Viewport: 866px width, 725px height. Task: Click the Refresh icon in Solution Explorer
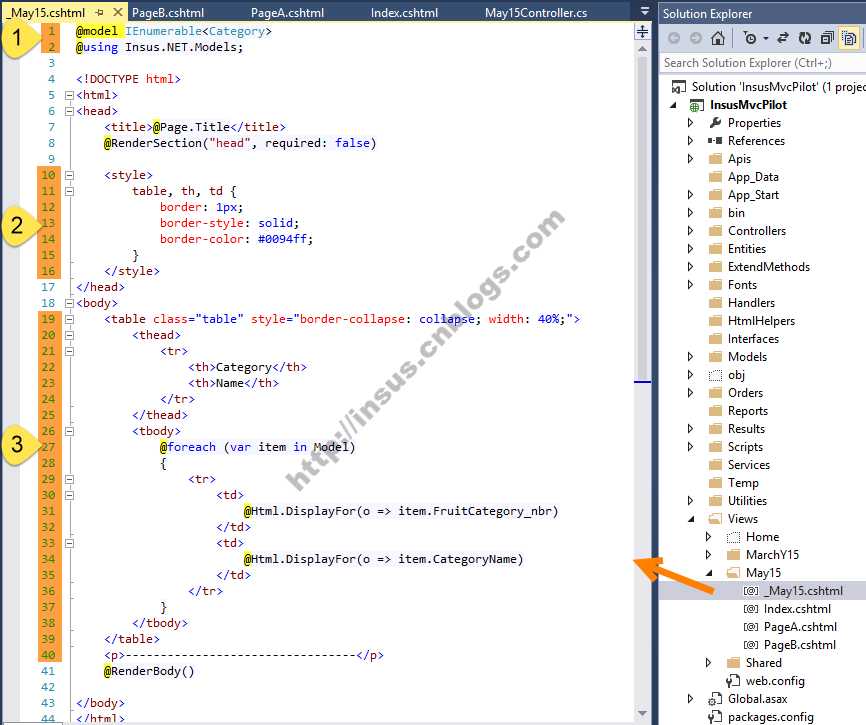pyautogui.click(x=805, y=38)
